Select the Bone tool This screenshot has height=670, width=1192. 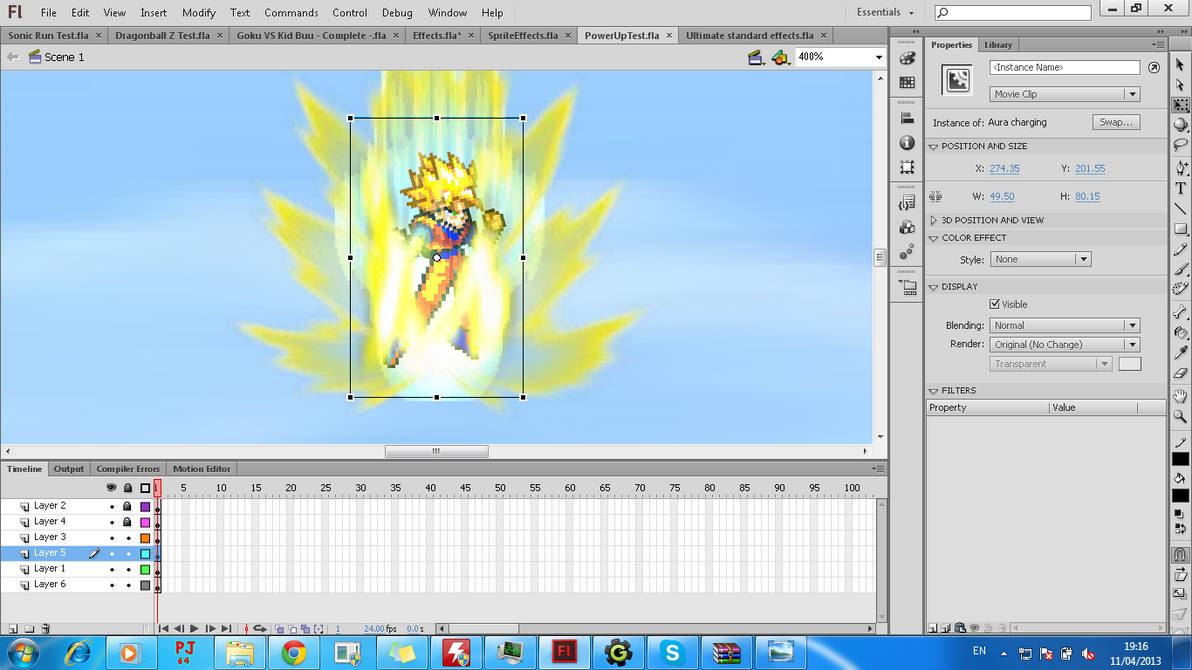click(1180, 312)
